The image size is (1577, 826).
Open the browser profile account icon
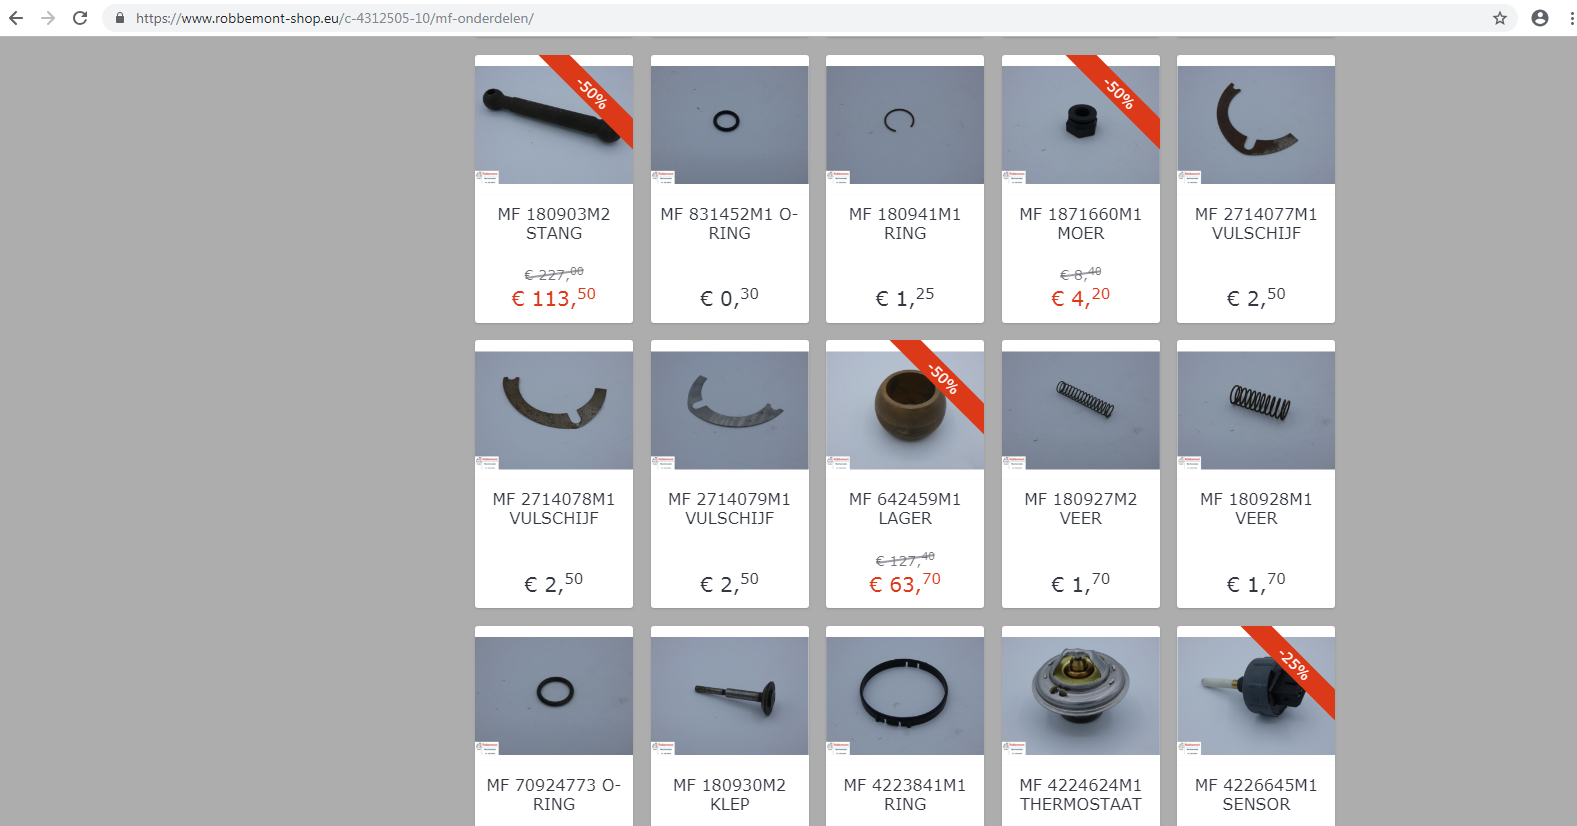coord(1540,18)
